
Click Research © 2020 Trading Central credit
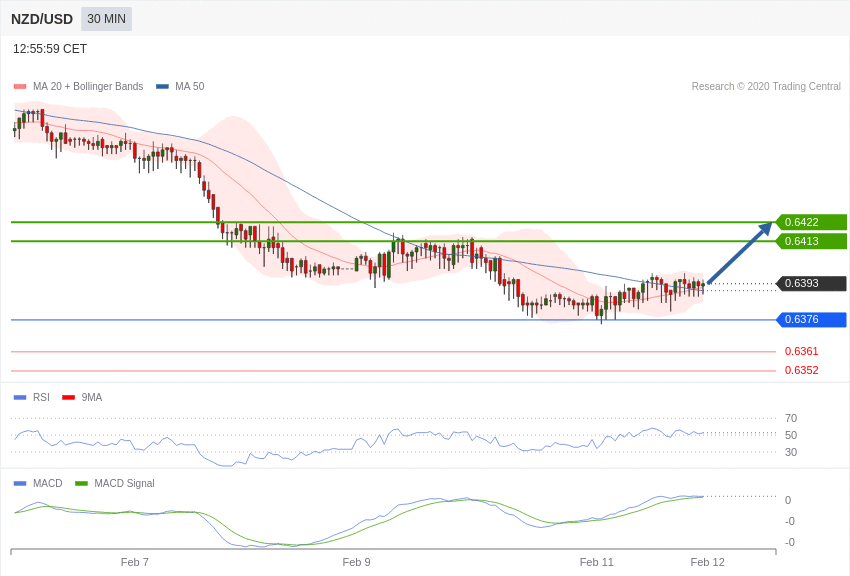point(766,86)
